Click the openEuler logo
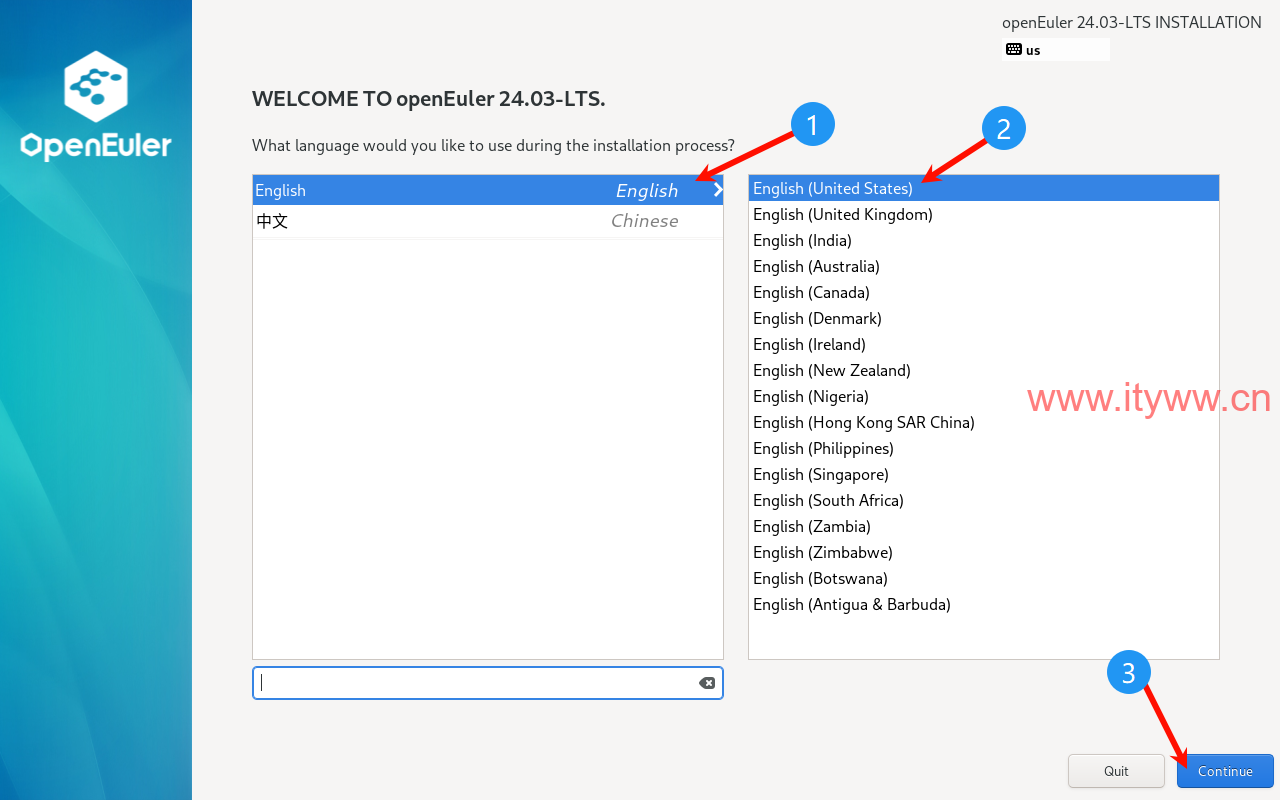 96,105
